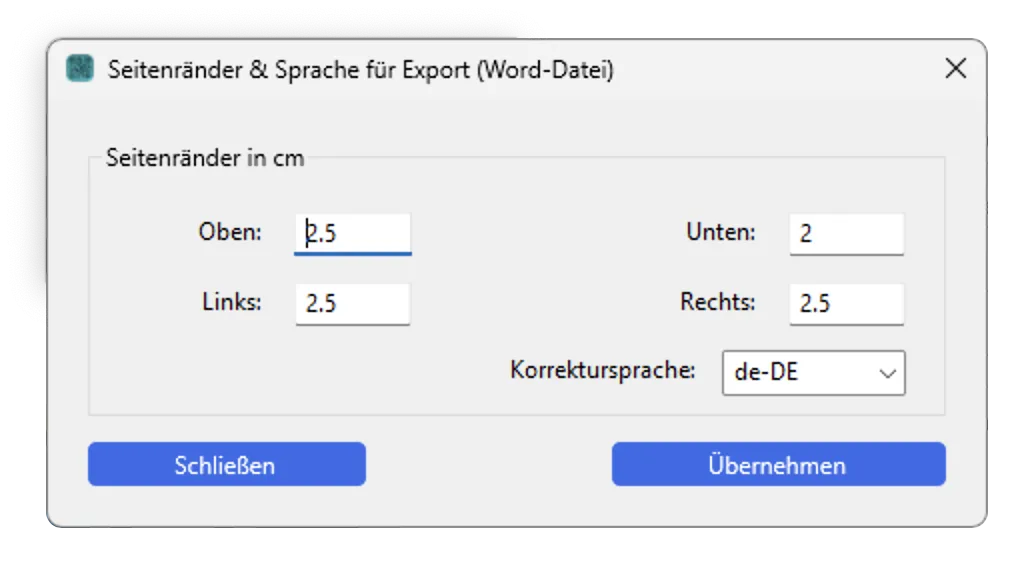Click the Seitenränder in cm group heading
The height and width of the screenshot is (582, 1034).
(x=205, y=158)
